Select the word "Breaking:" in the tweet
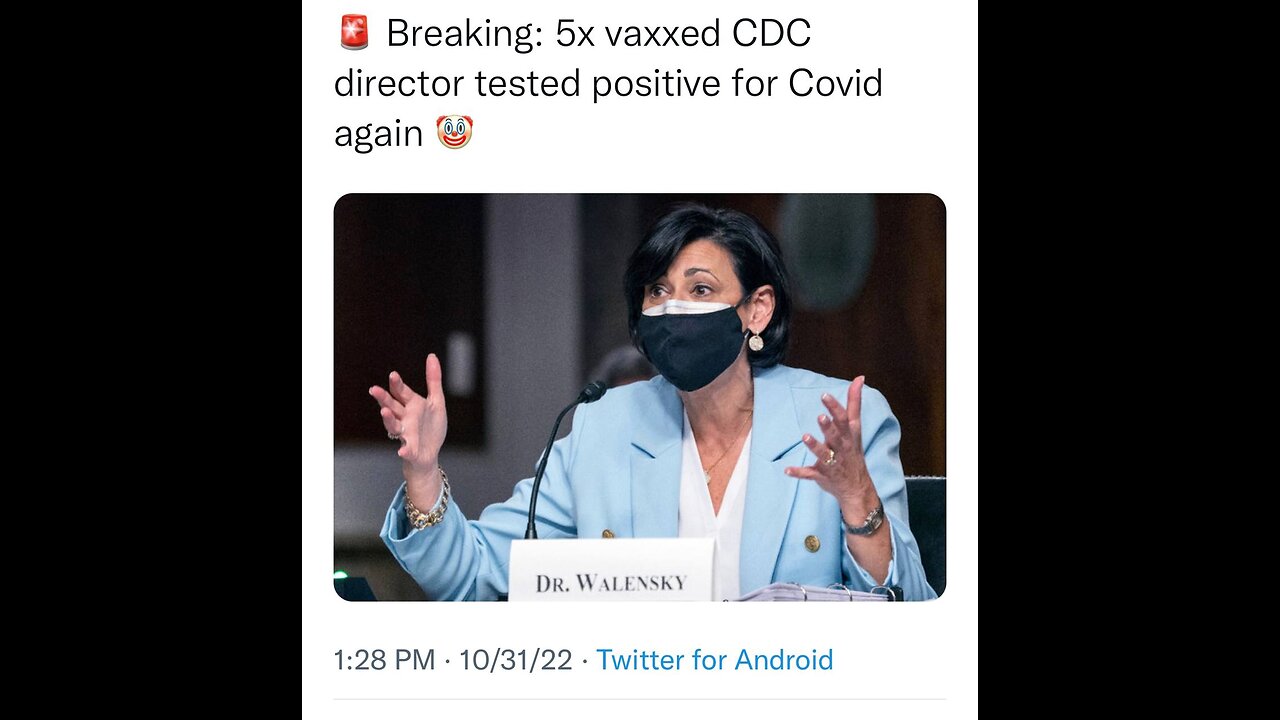 pos(463,34)
